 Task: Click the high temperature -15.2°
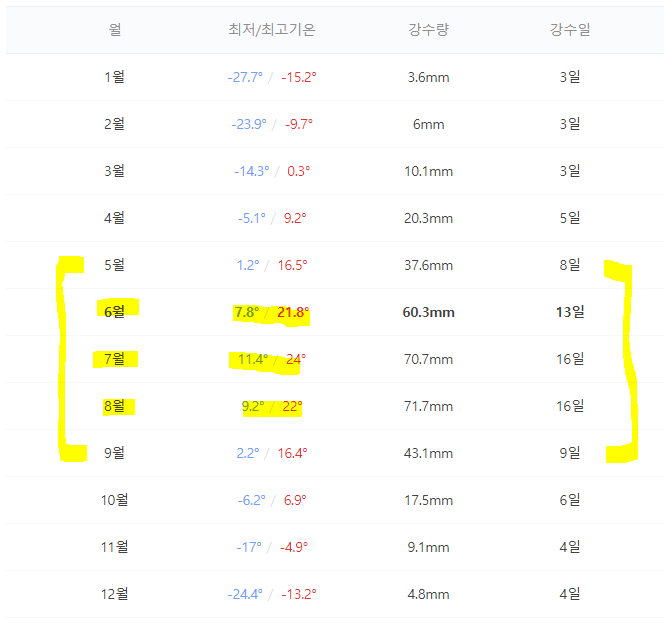(x=299, y=77)
